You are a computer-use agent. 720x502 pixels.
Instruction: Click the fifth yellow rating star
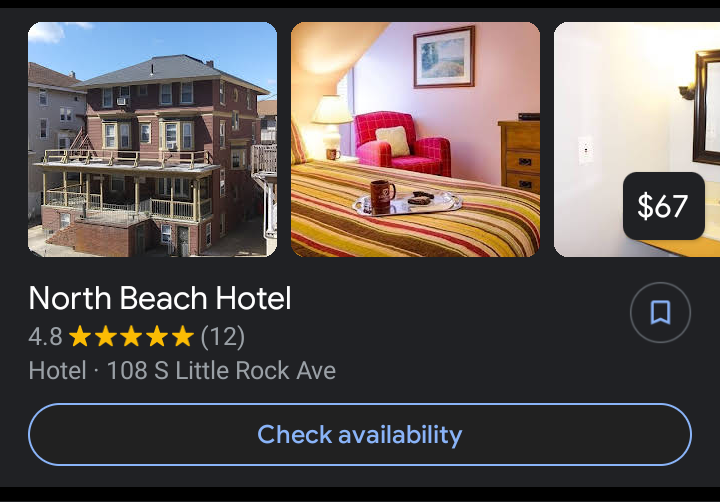[x=183, y=336]
